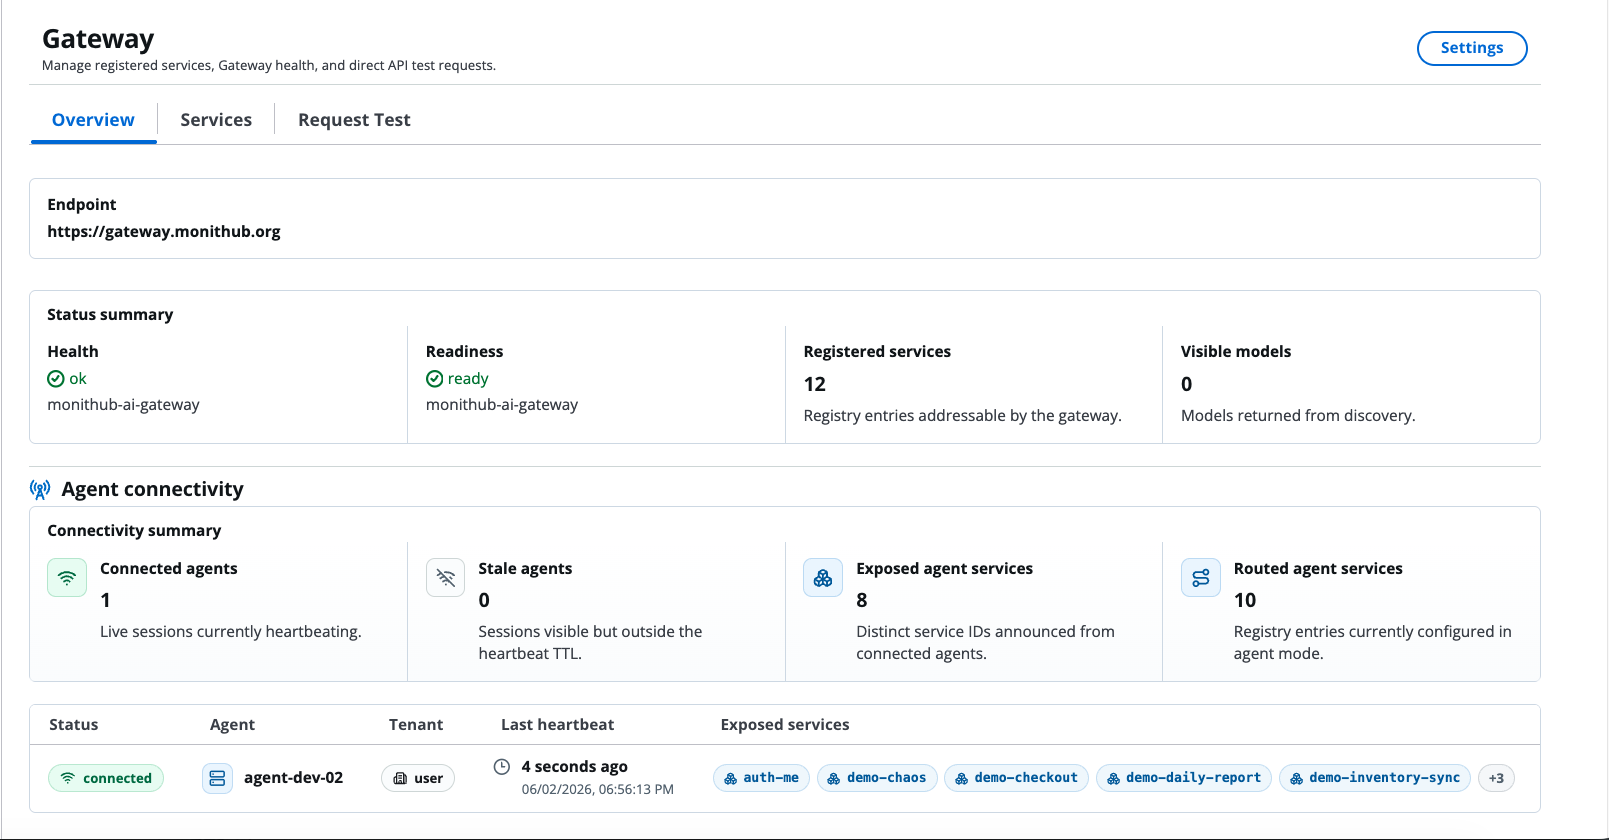Click the connected status badge
This screenshot has height=840, width=1609.
tap(106, 778)
